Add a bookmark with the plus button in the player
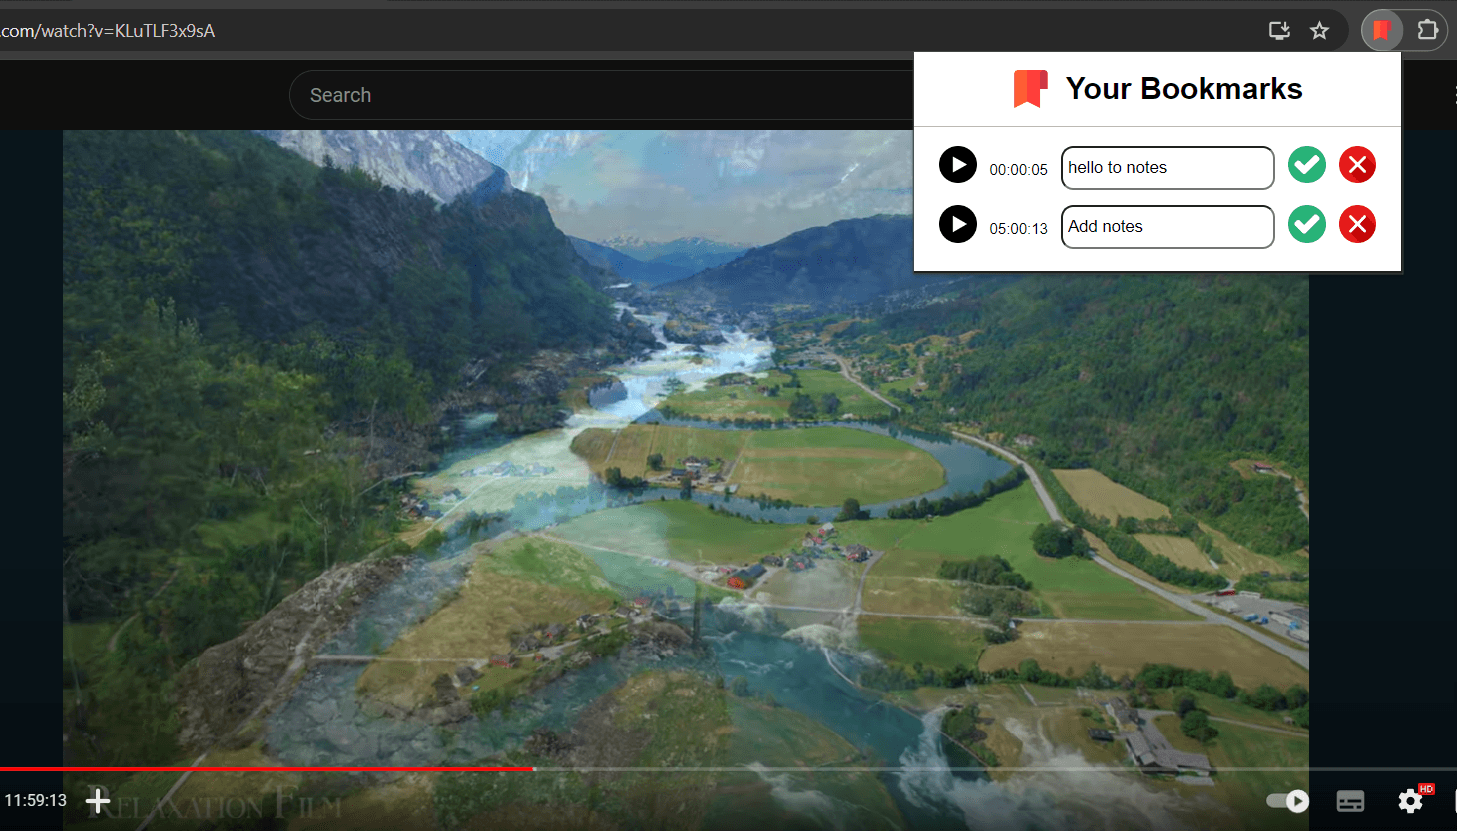This screenshot has width=1457, height=837. pos(98,801)
